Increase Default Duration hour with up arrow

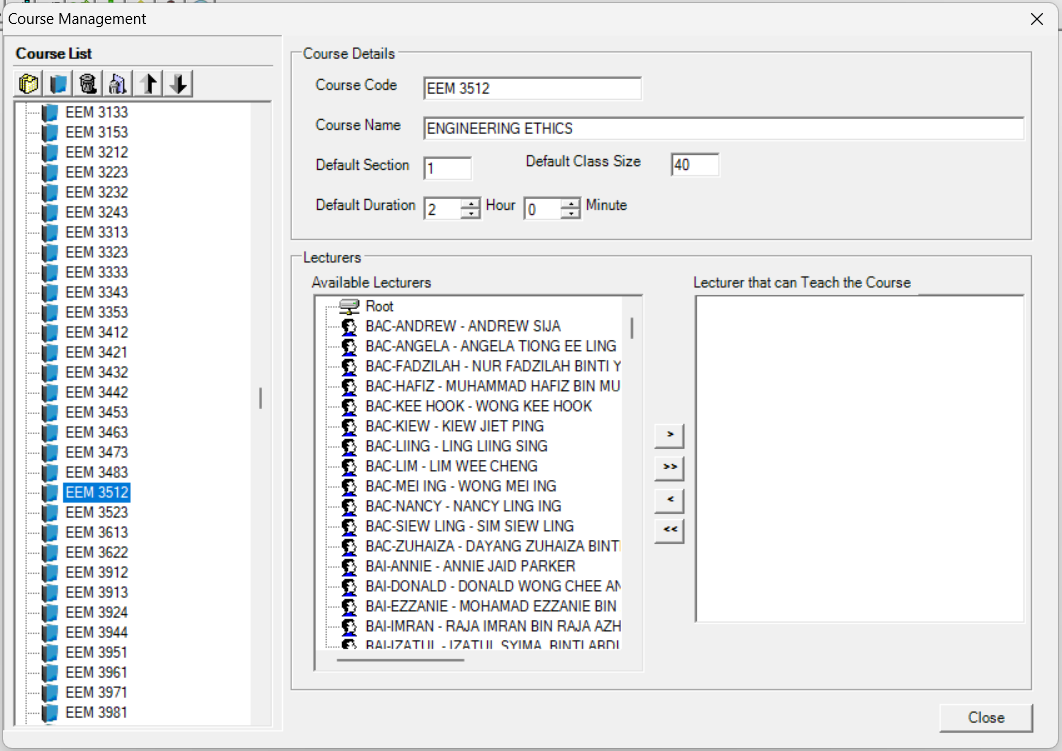click(470, 203)
